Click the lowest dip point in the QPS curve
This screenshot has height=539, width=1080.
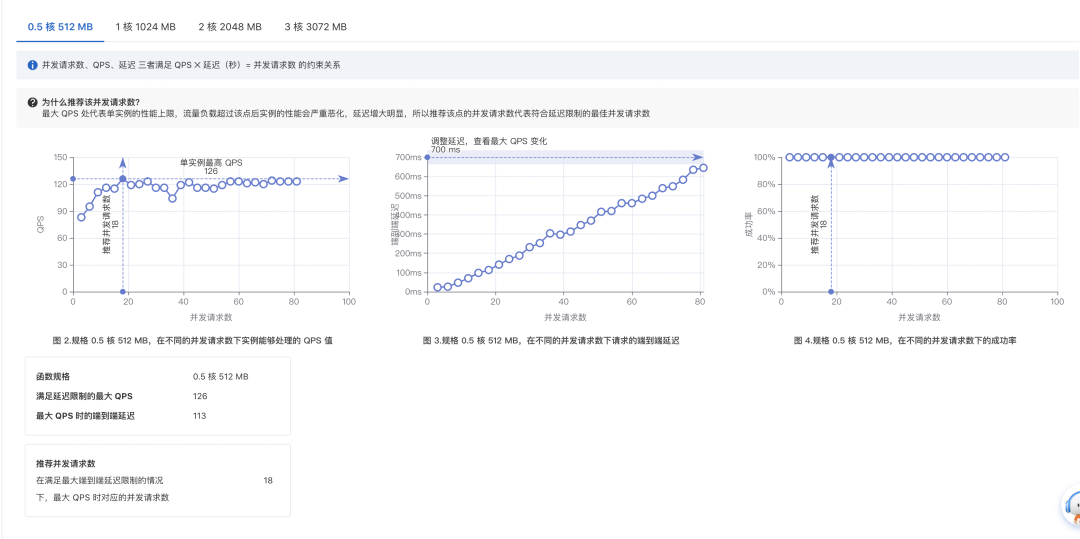pos(172,198)
